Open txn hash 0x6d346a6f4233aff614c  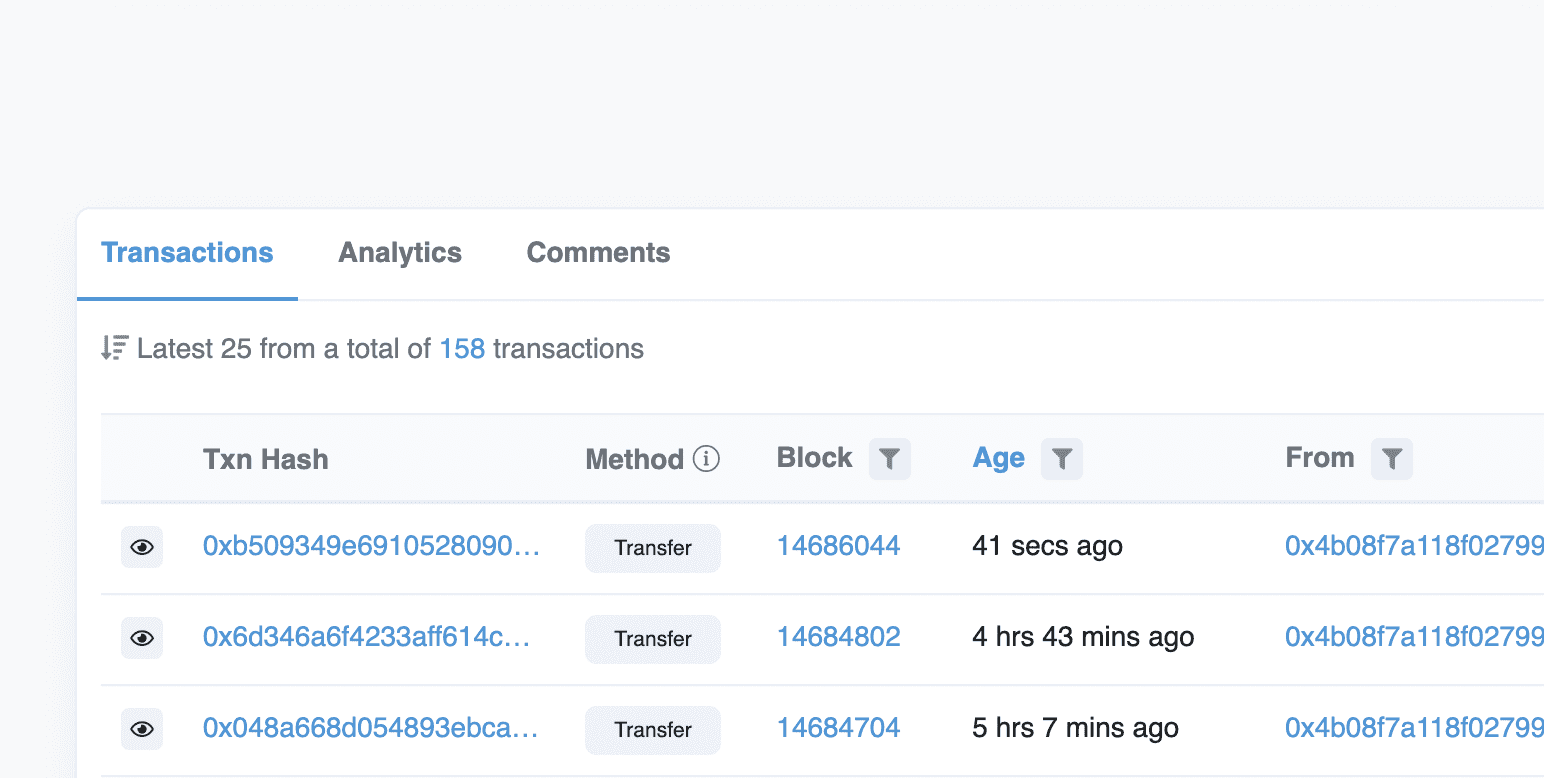pos(366,637)
